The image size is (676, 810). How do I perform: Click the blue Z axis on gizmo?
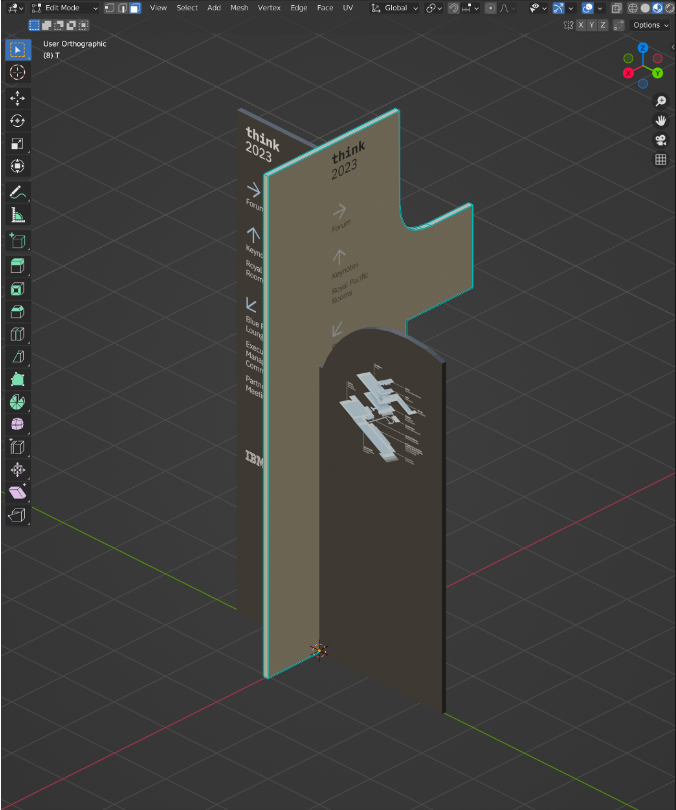[643, 48]
